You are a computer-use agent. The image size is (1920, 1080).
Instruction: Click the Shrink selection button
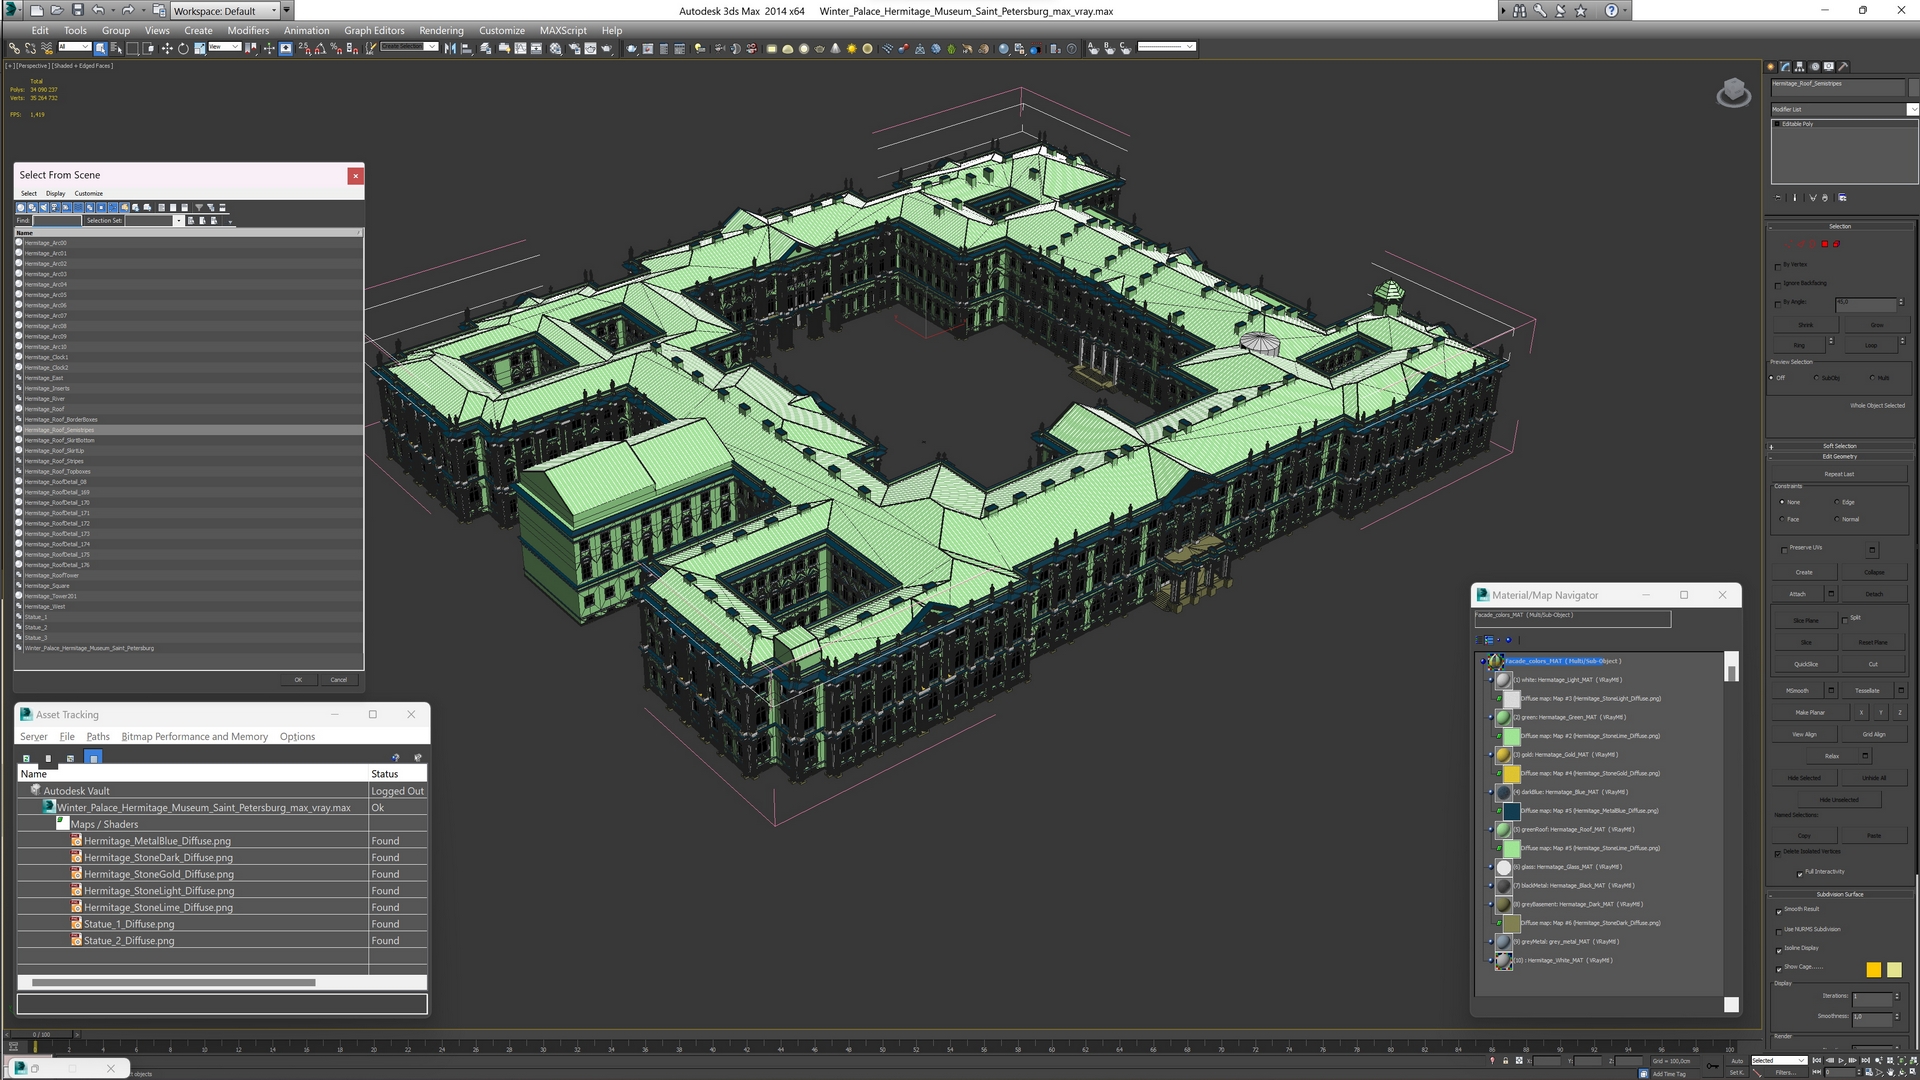1805,325
